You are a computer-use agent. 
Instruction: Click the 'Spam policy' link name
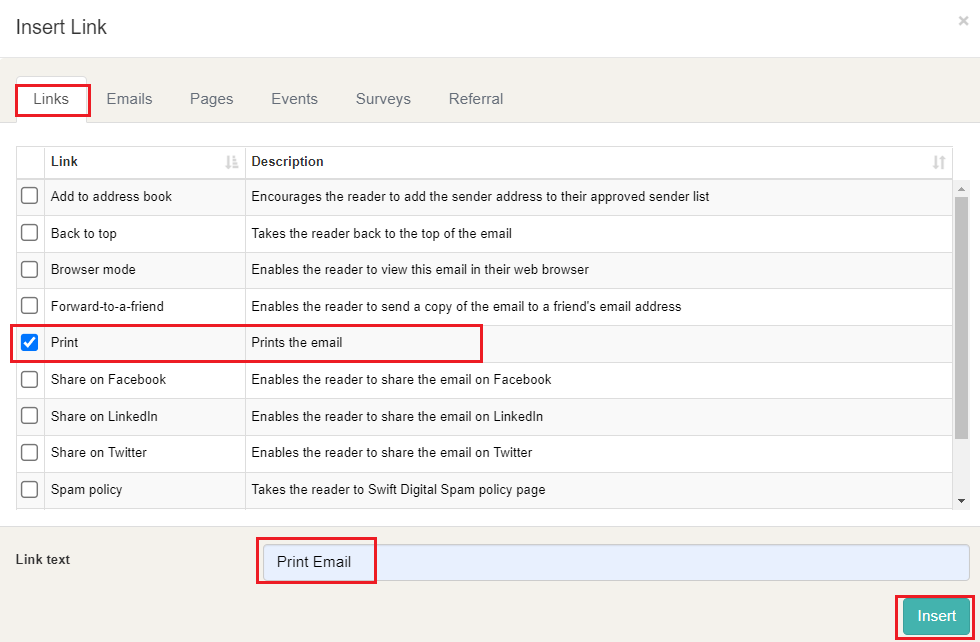(x=86, y=489)
